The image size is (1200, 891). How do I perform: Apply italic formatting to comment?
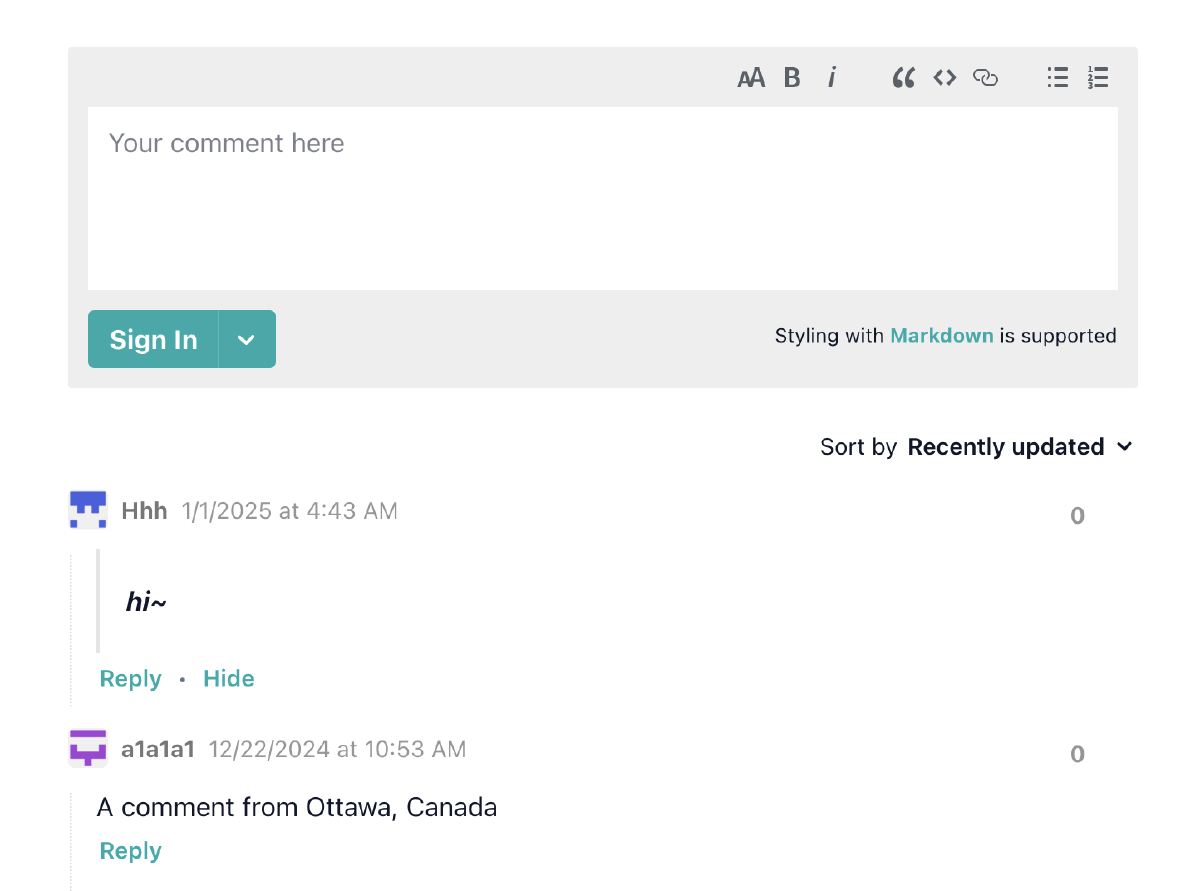pyautogui.click(x=832, y=78)
